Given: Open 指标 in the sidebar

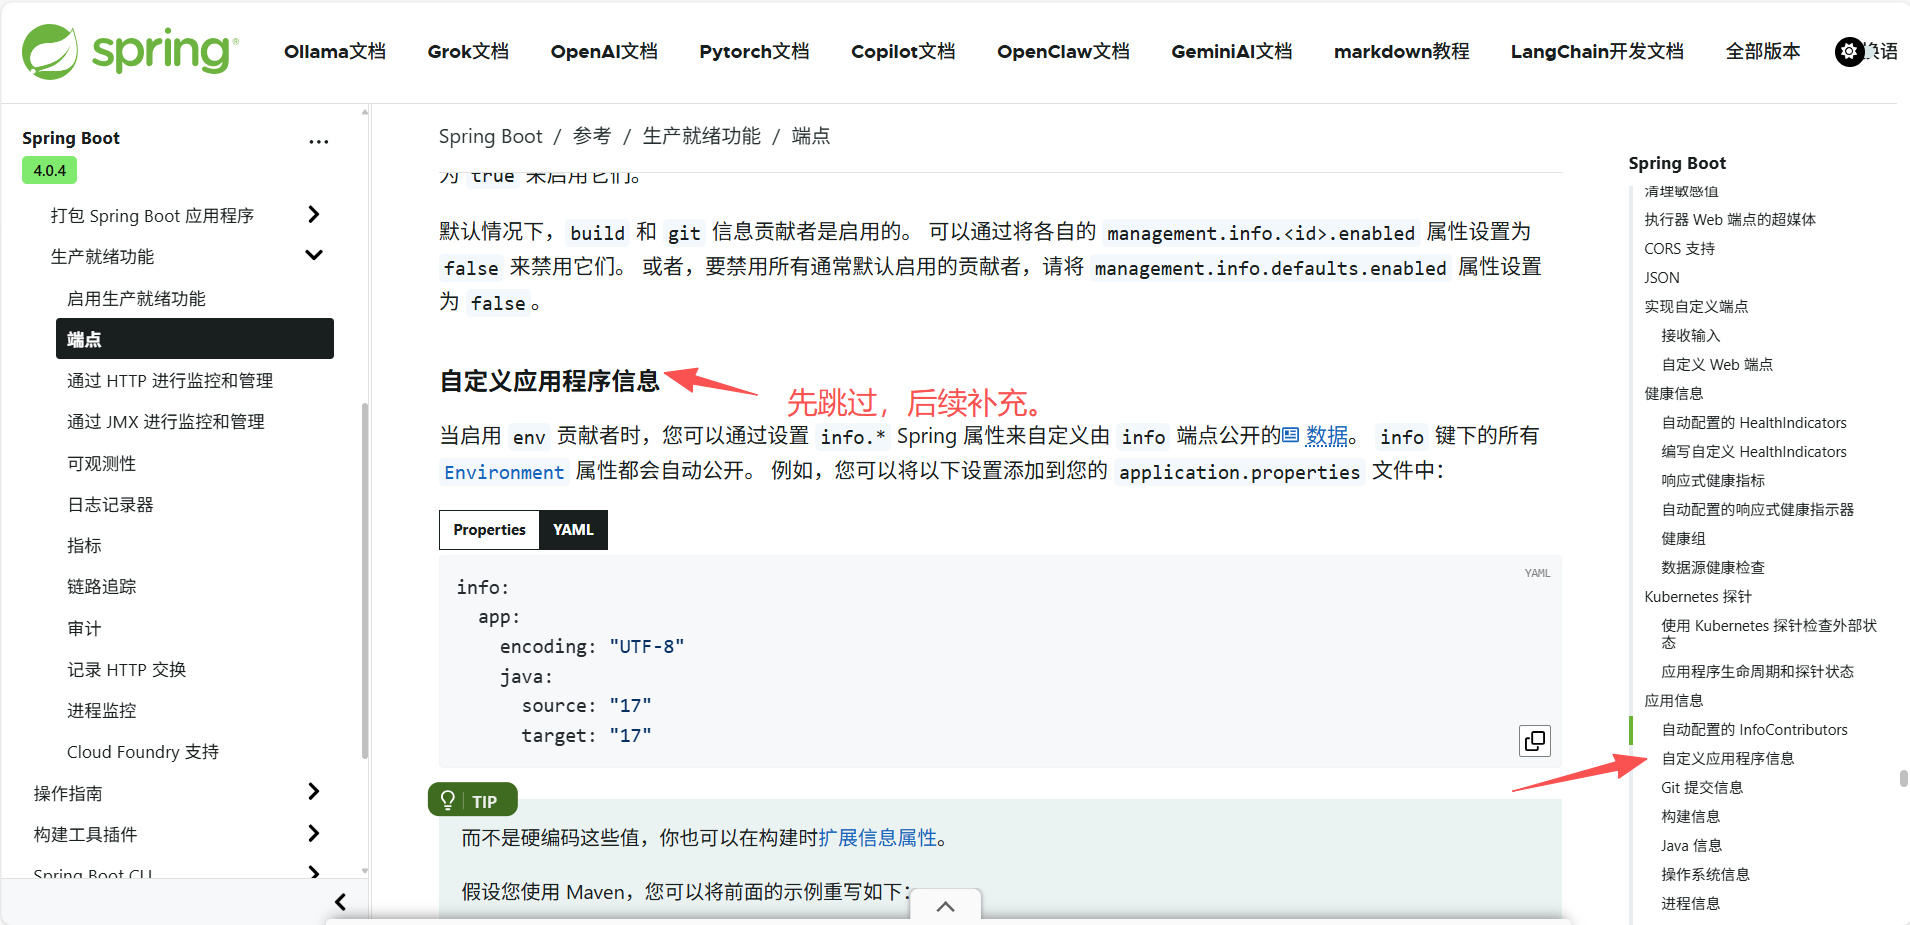Looking at the screenshot, I should pyautogui.click(x=84, y=546).
